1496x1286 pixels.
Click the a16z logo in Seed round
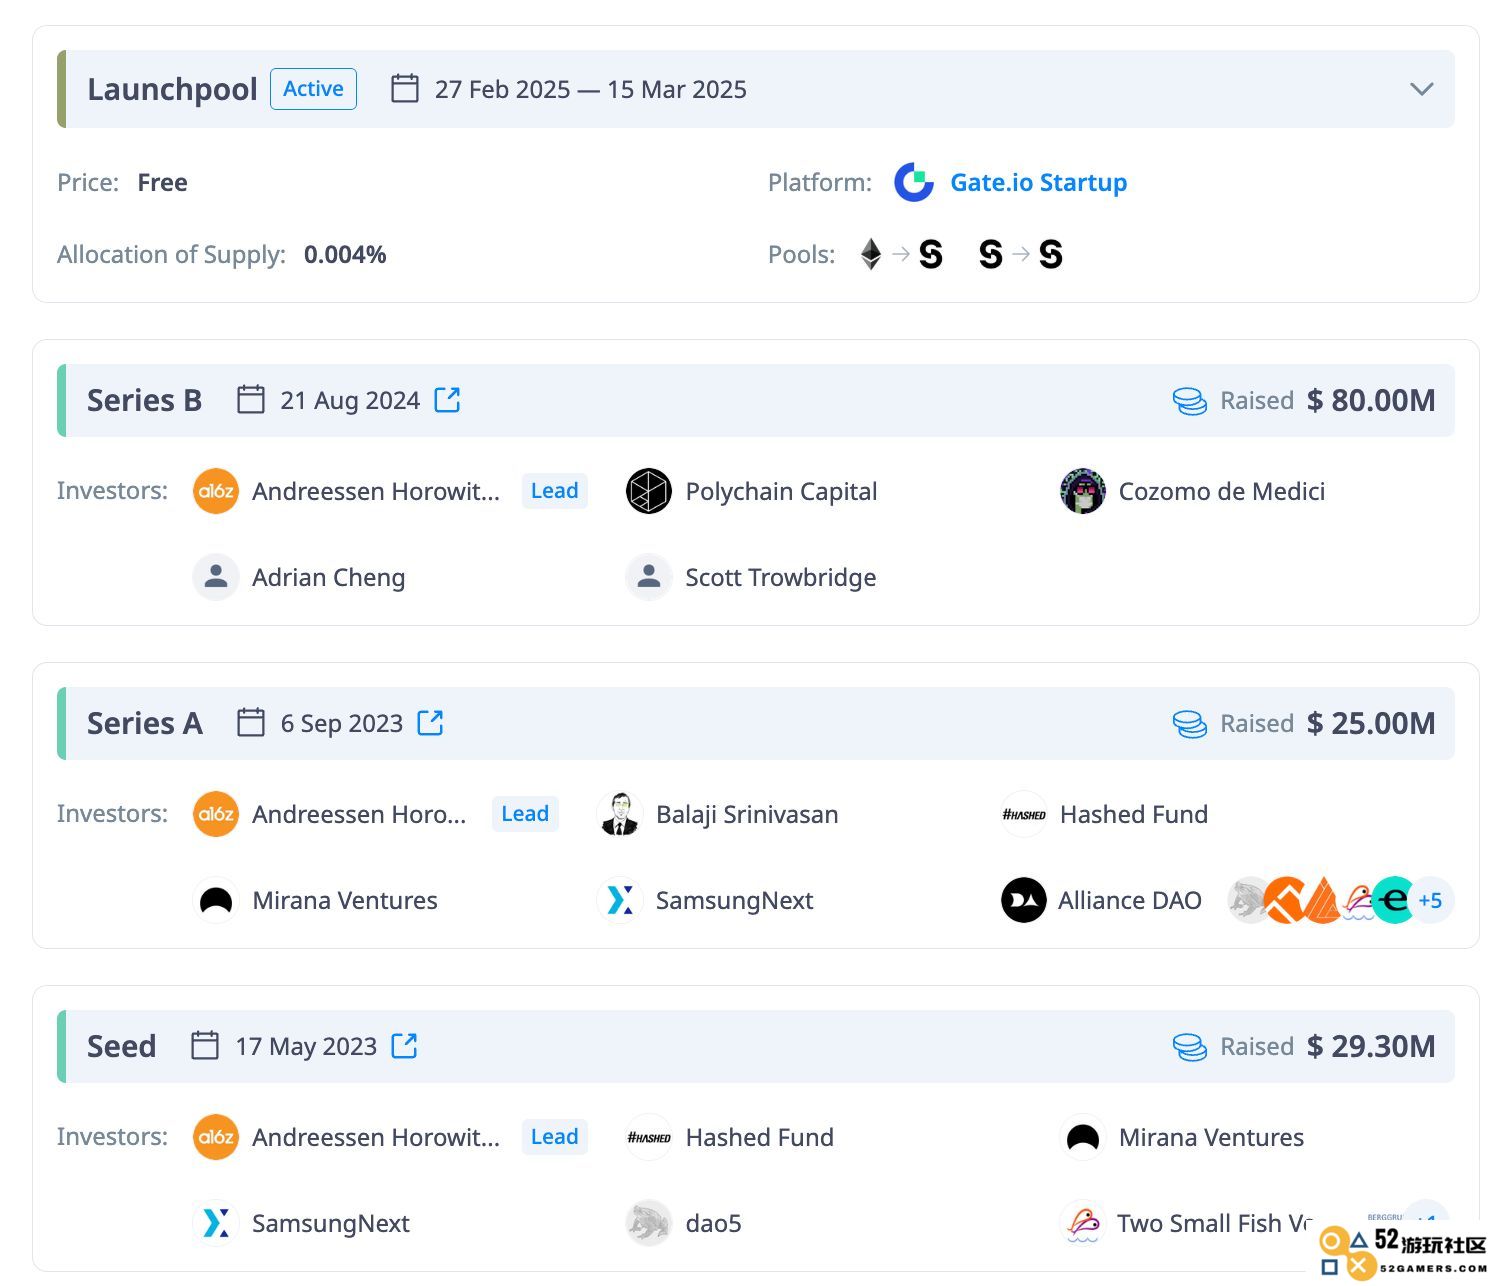click(x=216, y=1137)
